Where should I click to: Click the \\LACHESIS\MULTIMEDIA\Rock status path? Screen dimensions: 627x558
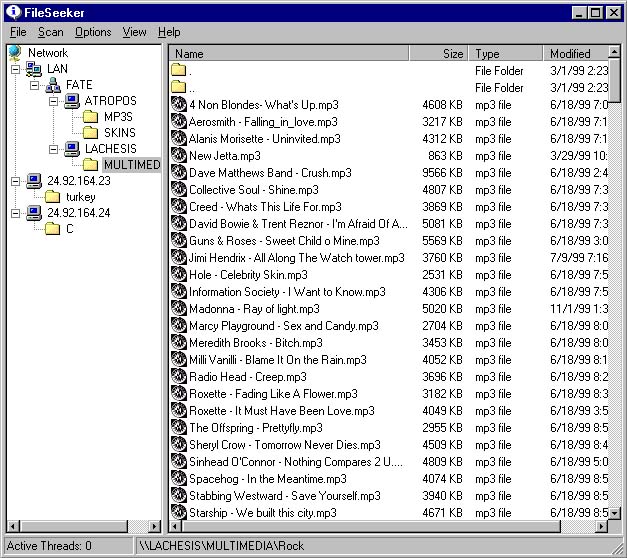(x=221, y=546)
